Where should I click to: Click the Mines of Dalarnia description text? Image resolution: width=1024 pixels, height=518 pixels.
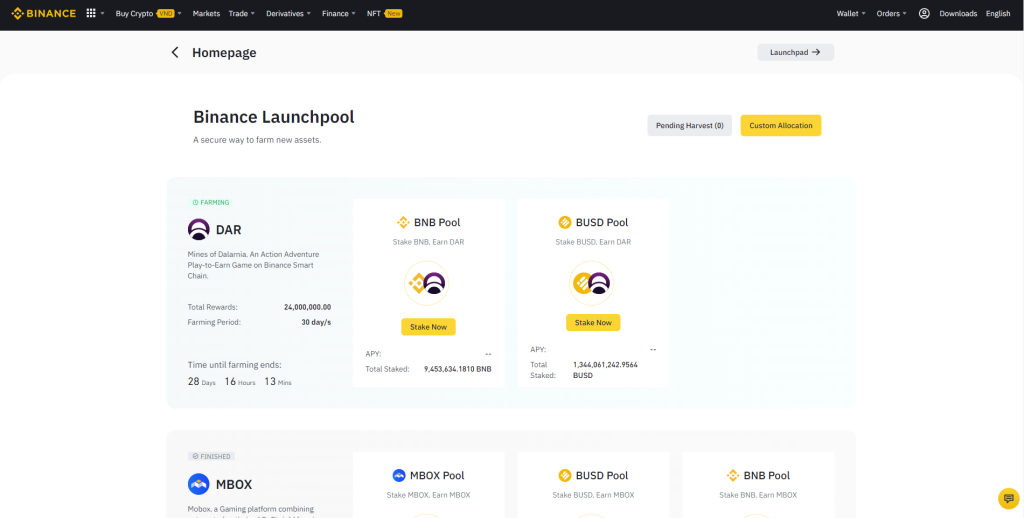(253, 265)
